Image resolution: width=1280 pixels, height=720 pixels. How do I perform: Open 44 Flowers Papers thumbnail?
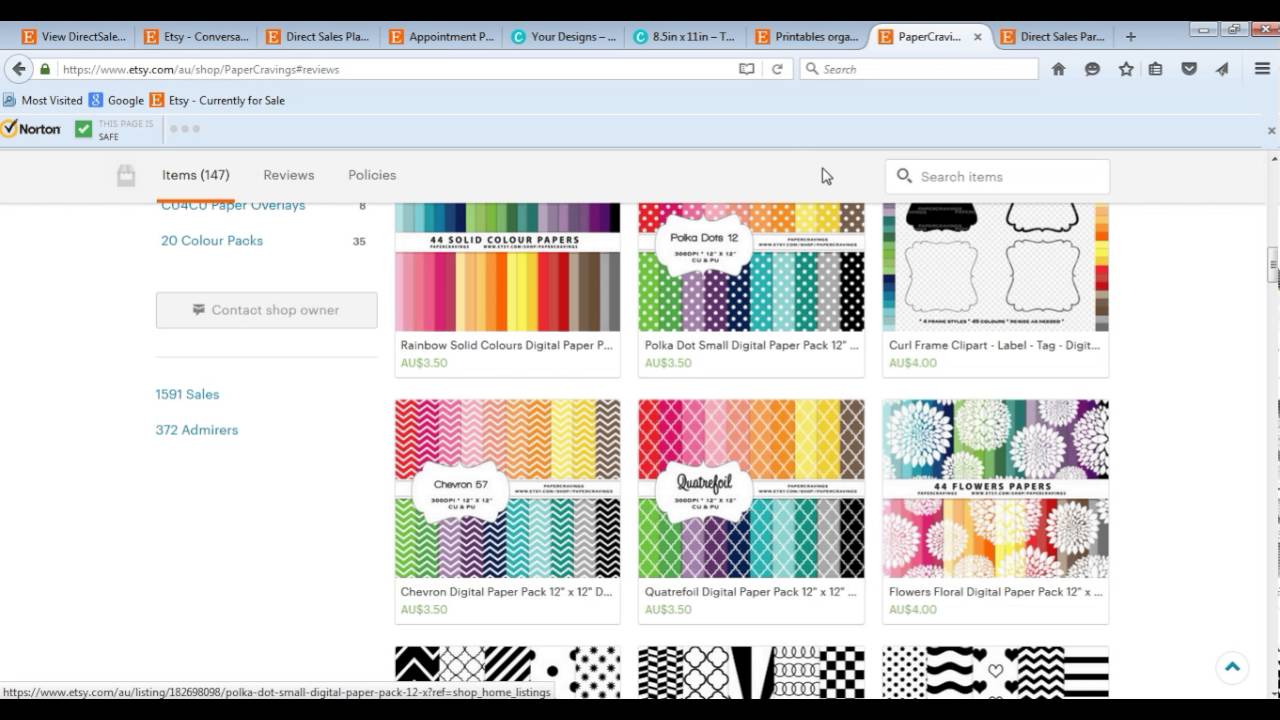tap(995, 489)
